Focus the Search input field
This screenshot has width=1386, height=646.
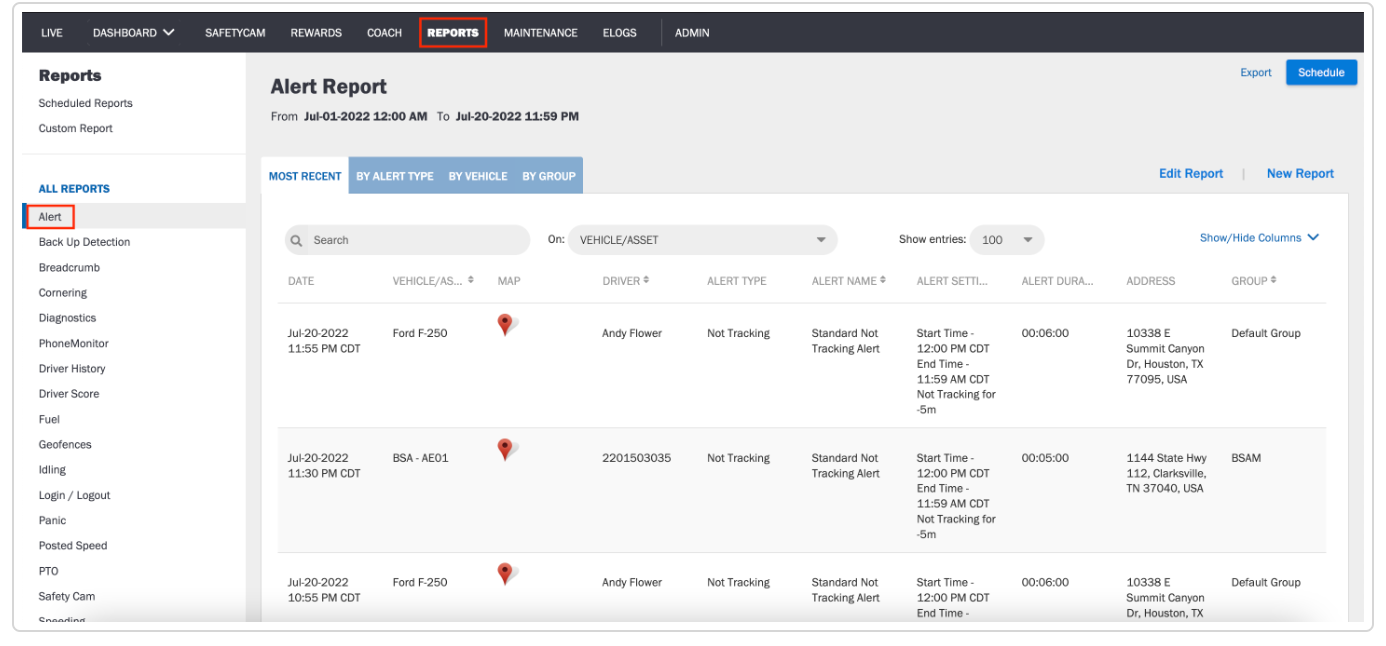click(407, 240)
